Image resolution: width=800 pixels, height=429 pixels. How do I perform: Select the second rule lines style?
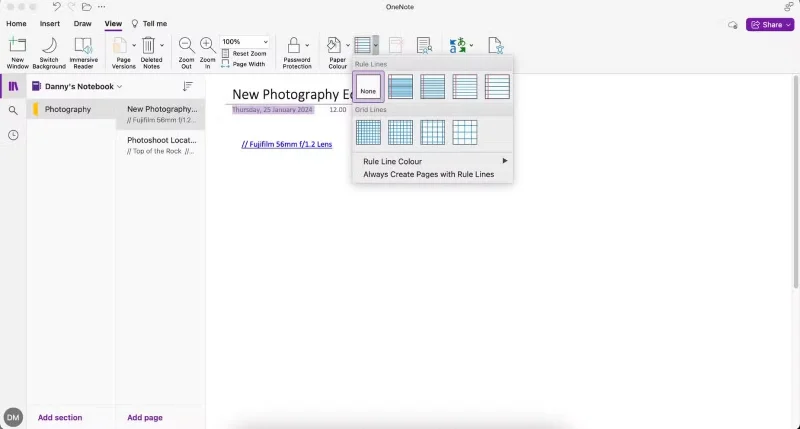tap(433, 87)
